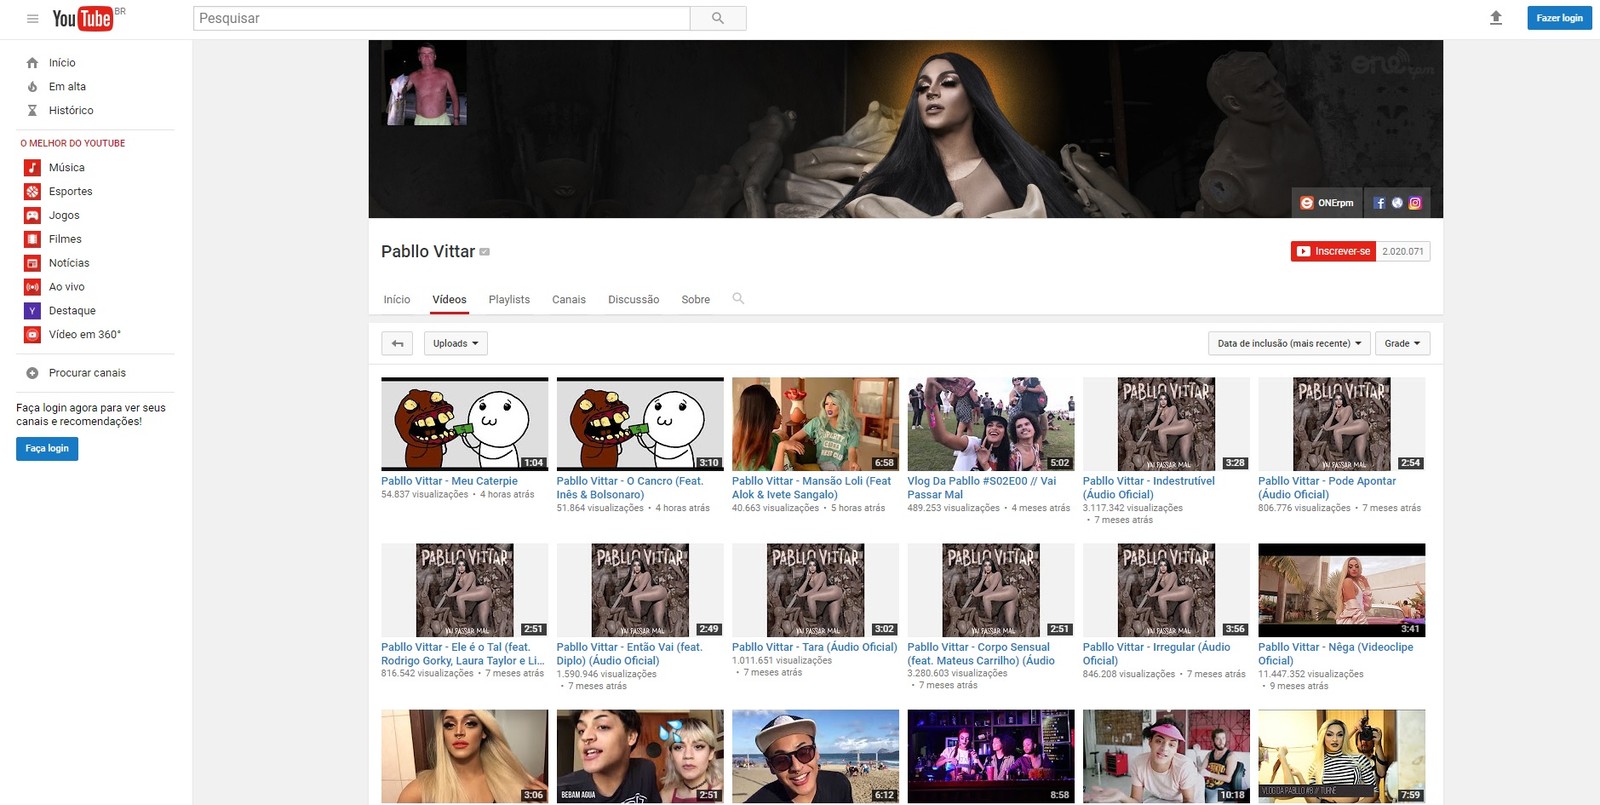The height and width of the screenshot is (805, 1600).
Task: Click the Destaque icon
Action: (32, 311)
